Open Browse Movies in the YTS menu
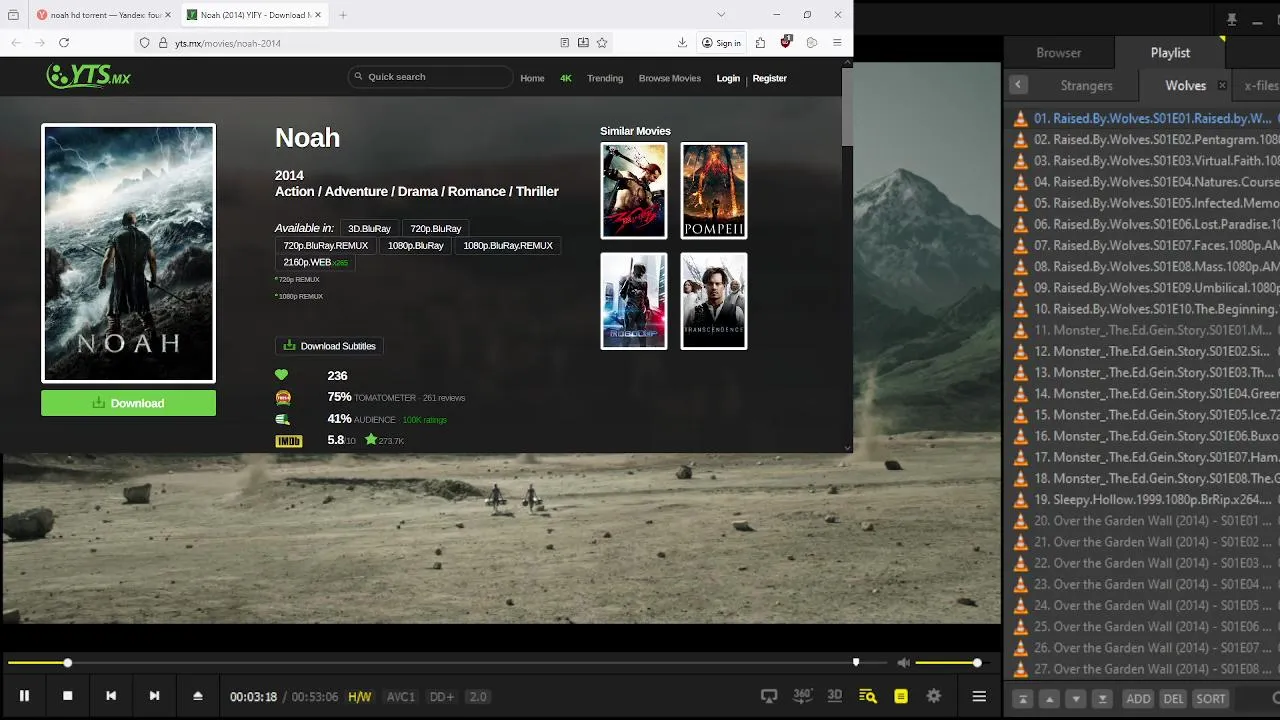Viewport: 1280px width, 720px height. click(x=670, y=78)
